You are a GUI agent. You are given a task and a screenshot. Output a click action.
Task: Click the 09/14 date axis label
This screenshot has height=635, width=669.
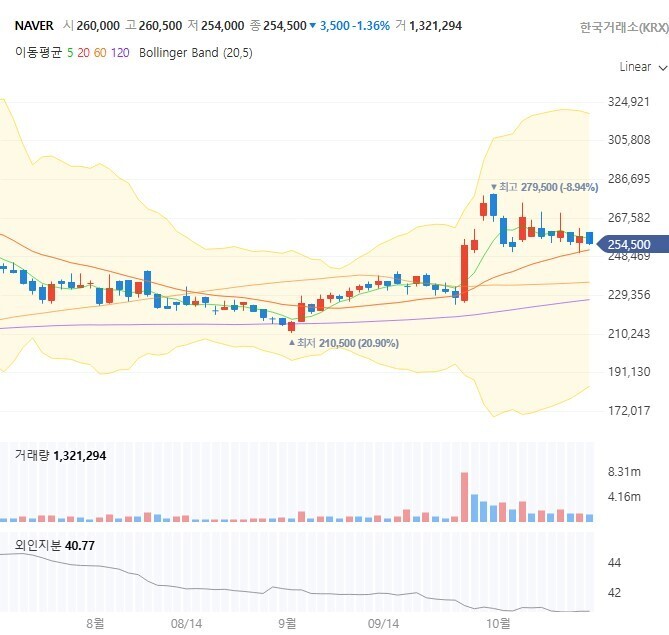384,623
